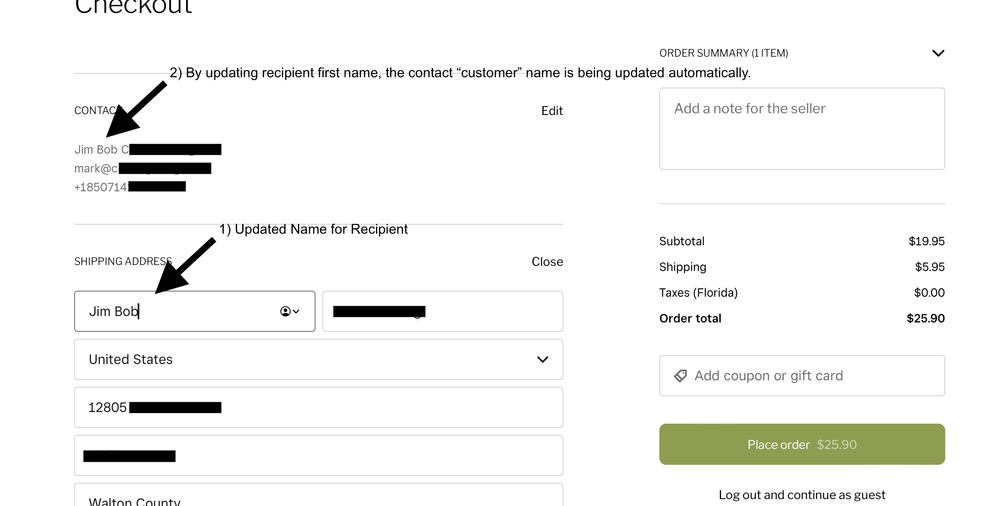Select the redacted last name input field
Image resolution: width=998 pixels, height=506 pixels.
[442, 312]
